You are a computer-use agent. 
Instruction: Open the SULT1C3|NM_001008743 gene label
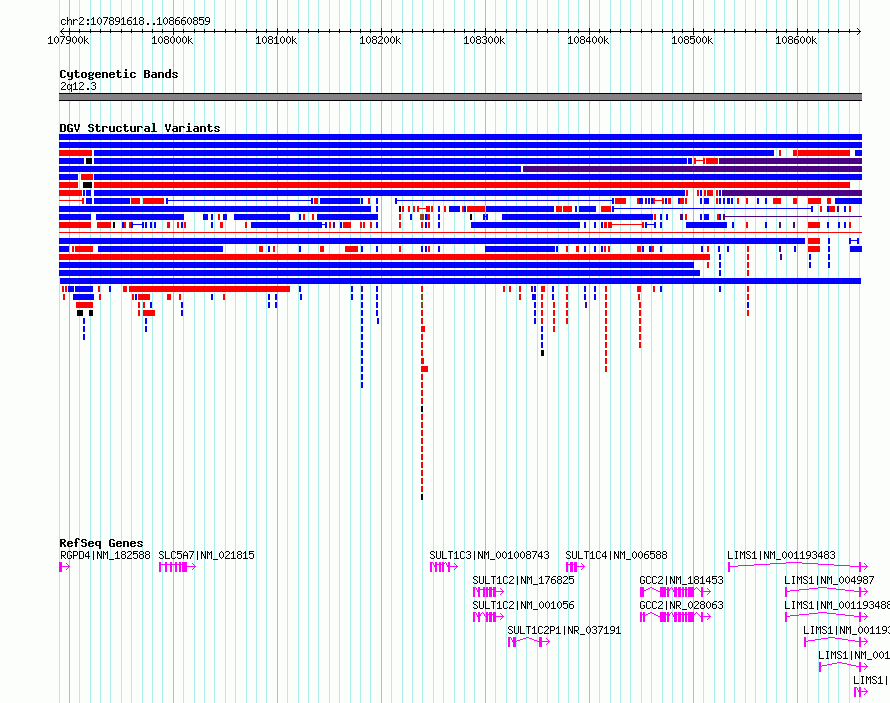click(489, 555)
